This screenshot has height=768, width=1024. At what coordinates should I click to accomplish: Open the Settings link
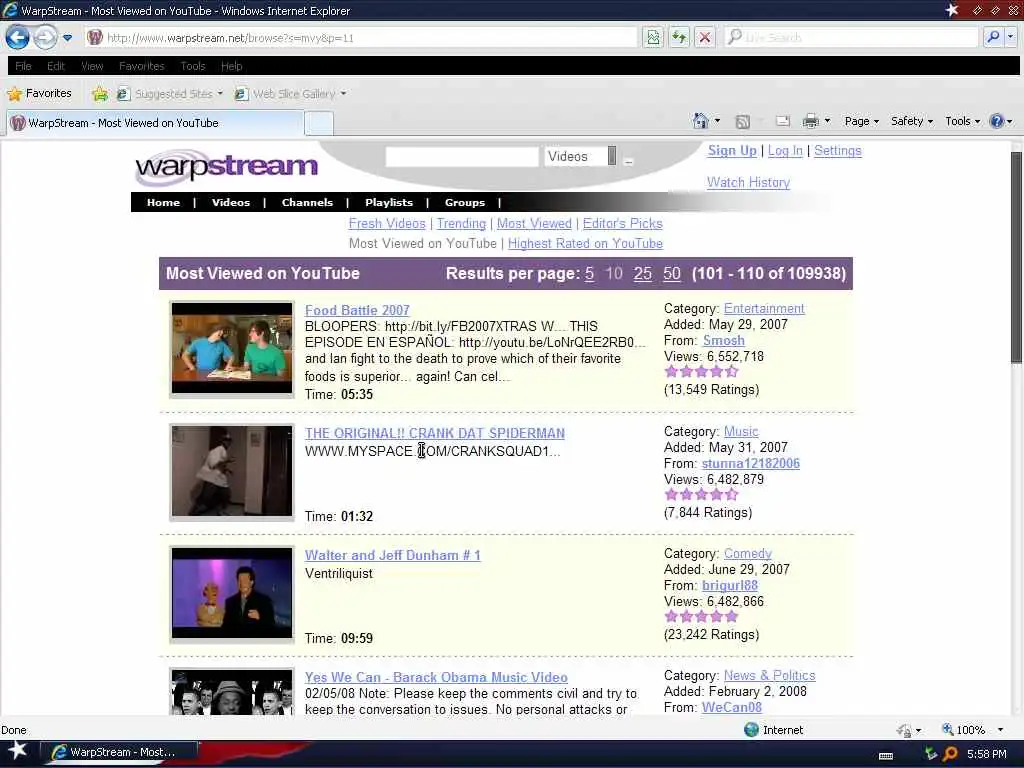point(838,151)
